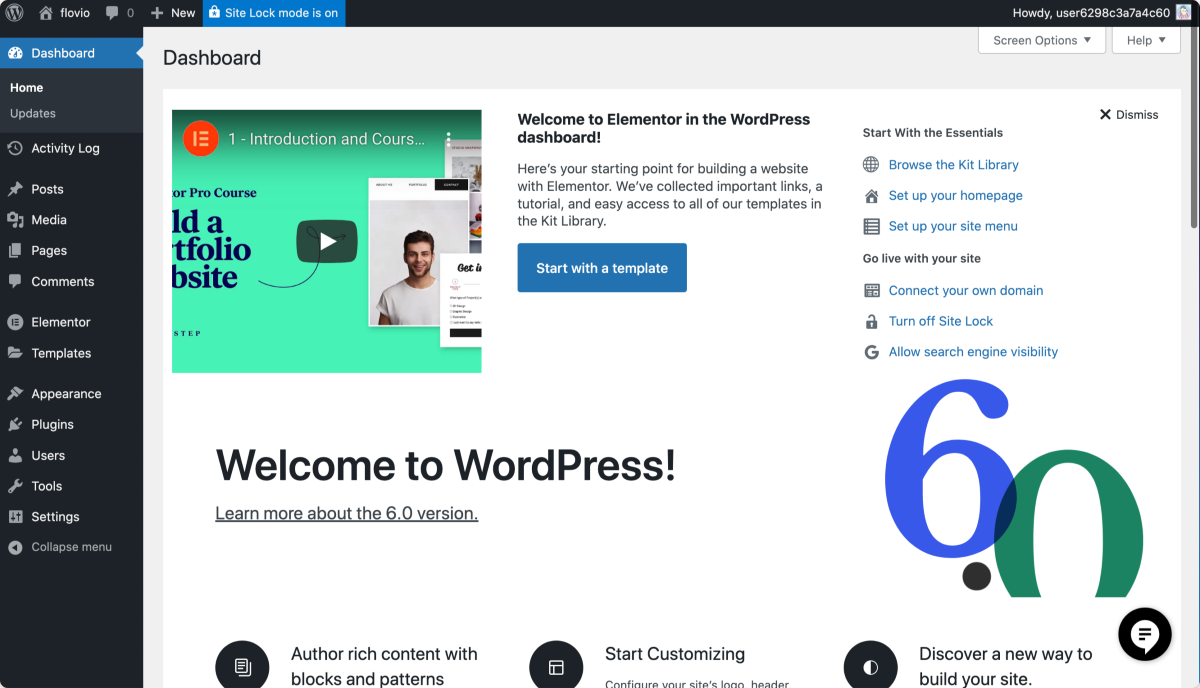Click the Dashboard gauge icon in sidebar

tap(15, 53)
